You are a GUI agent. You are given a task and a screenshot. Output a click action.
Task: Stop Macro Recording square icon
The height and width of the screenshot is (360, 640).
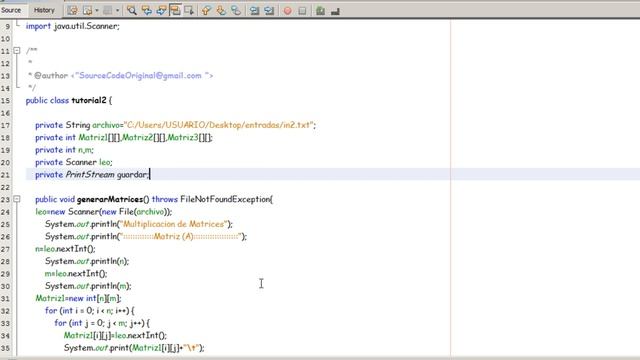point(302,11)
